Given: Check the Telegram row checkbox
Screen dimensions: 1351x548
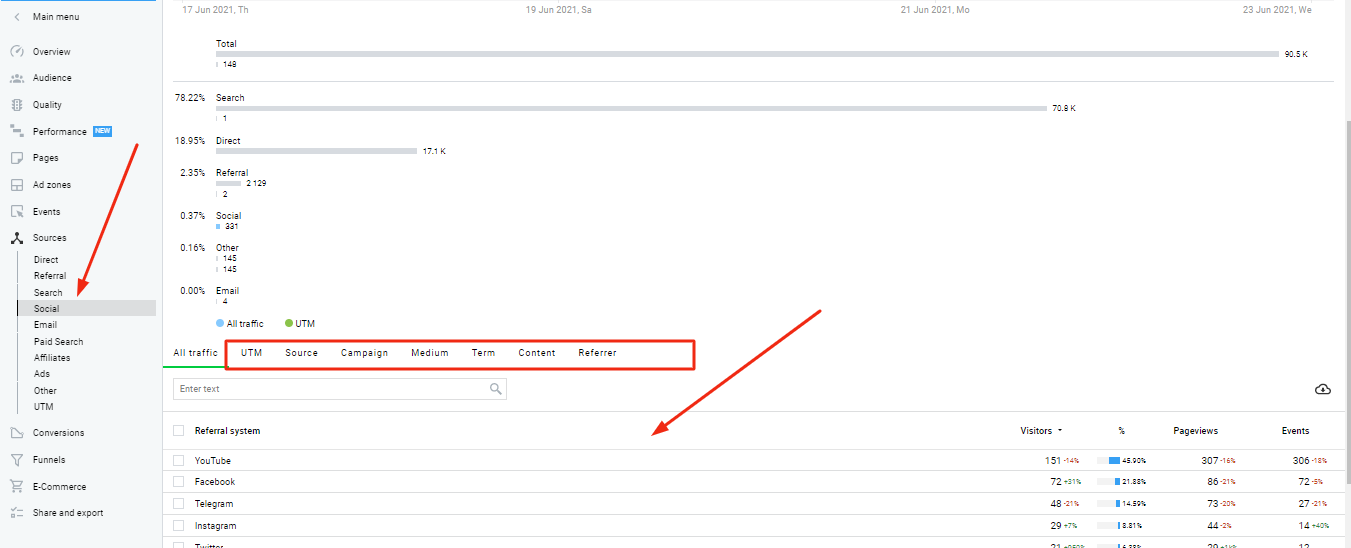Looking at the screenshot, I should coord(178,504).
